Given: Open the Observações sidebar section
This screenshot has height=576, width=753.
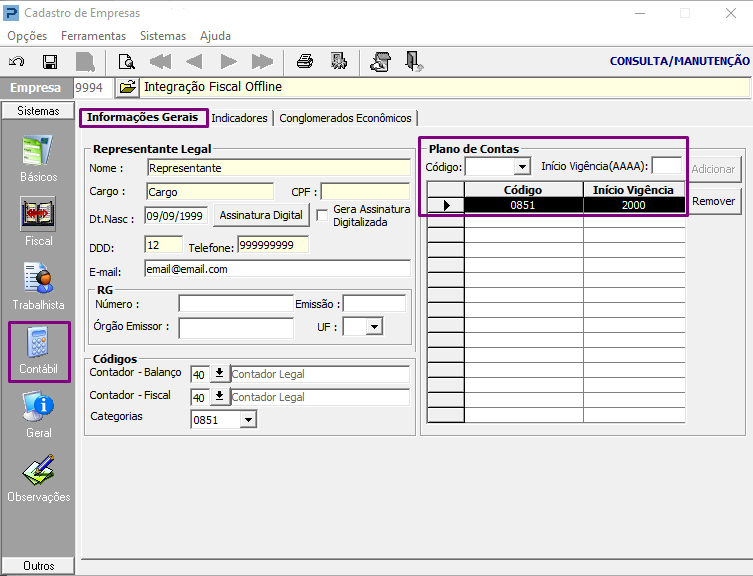Looking at the screenshot, I should click(x=38, y=478).
